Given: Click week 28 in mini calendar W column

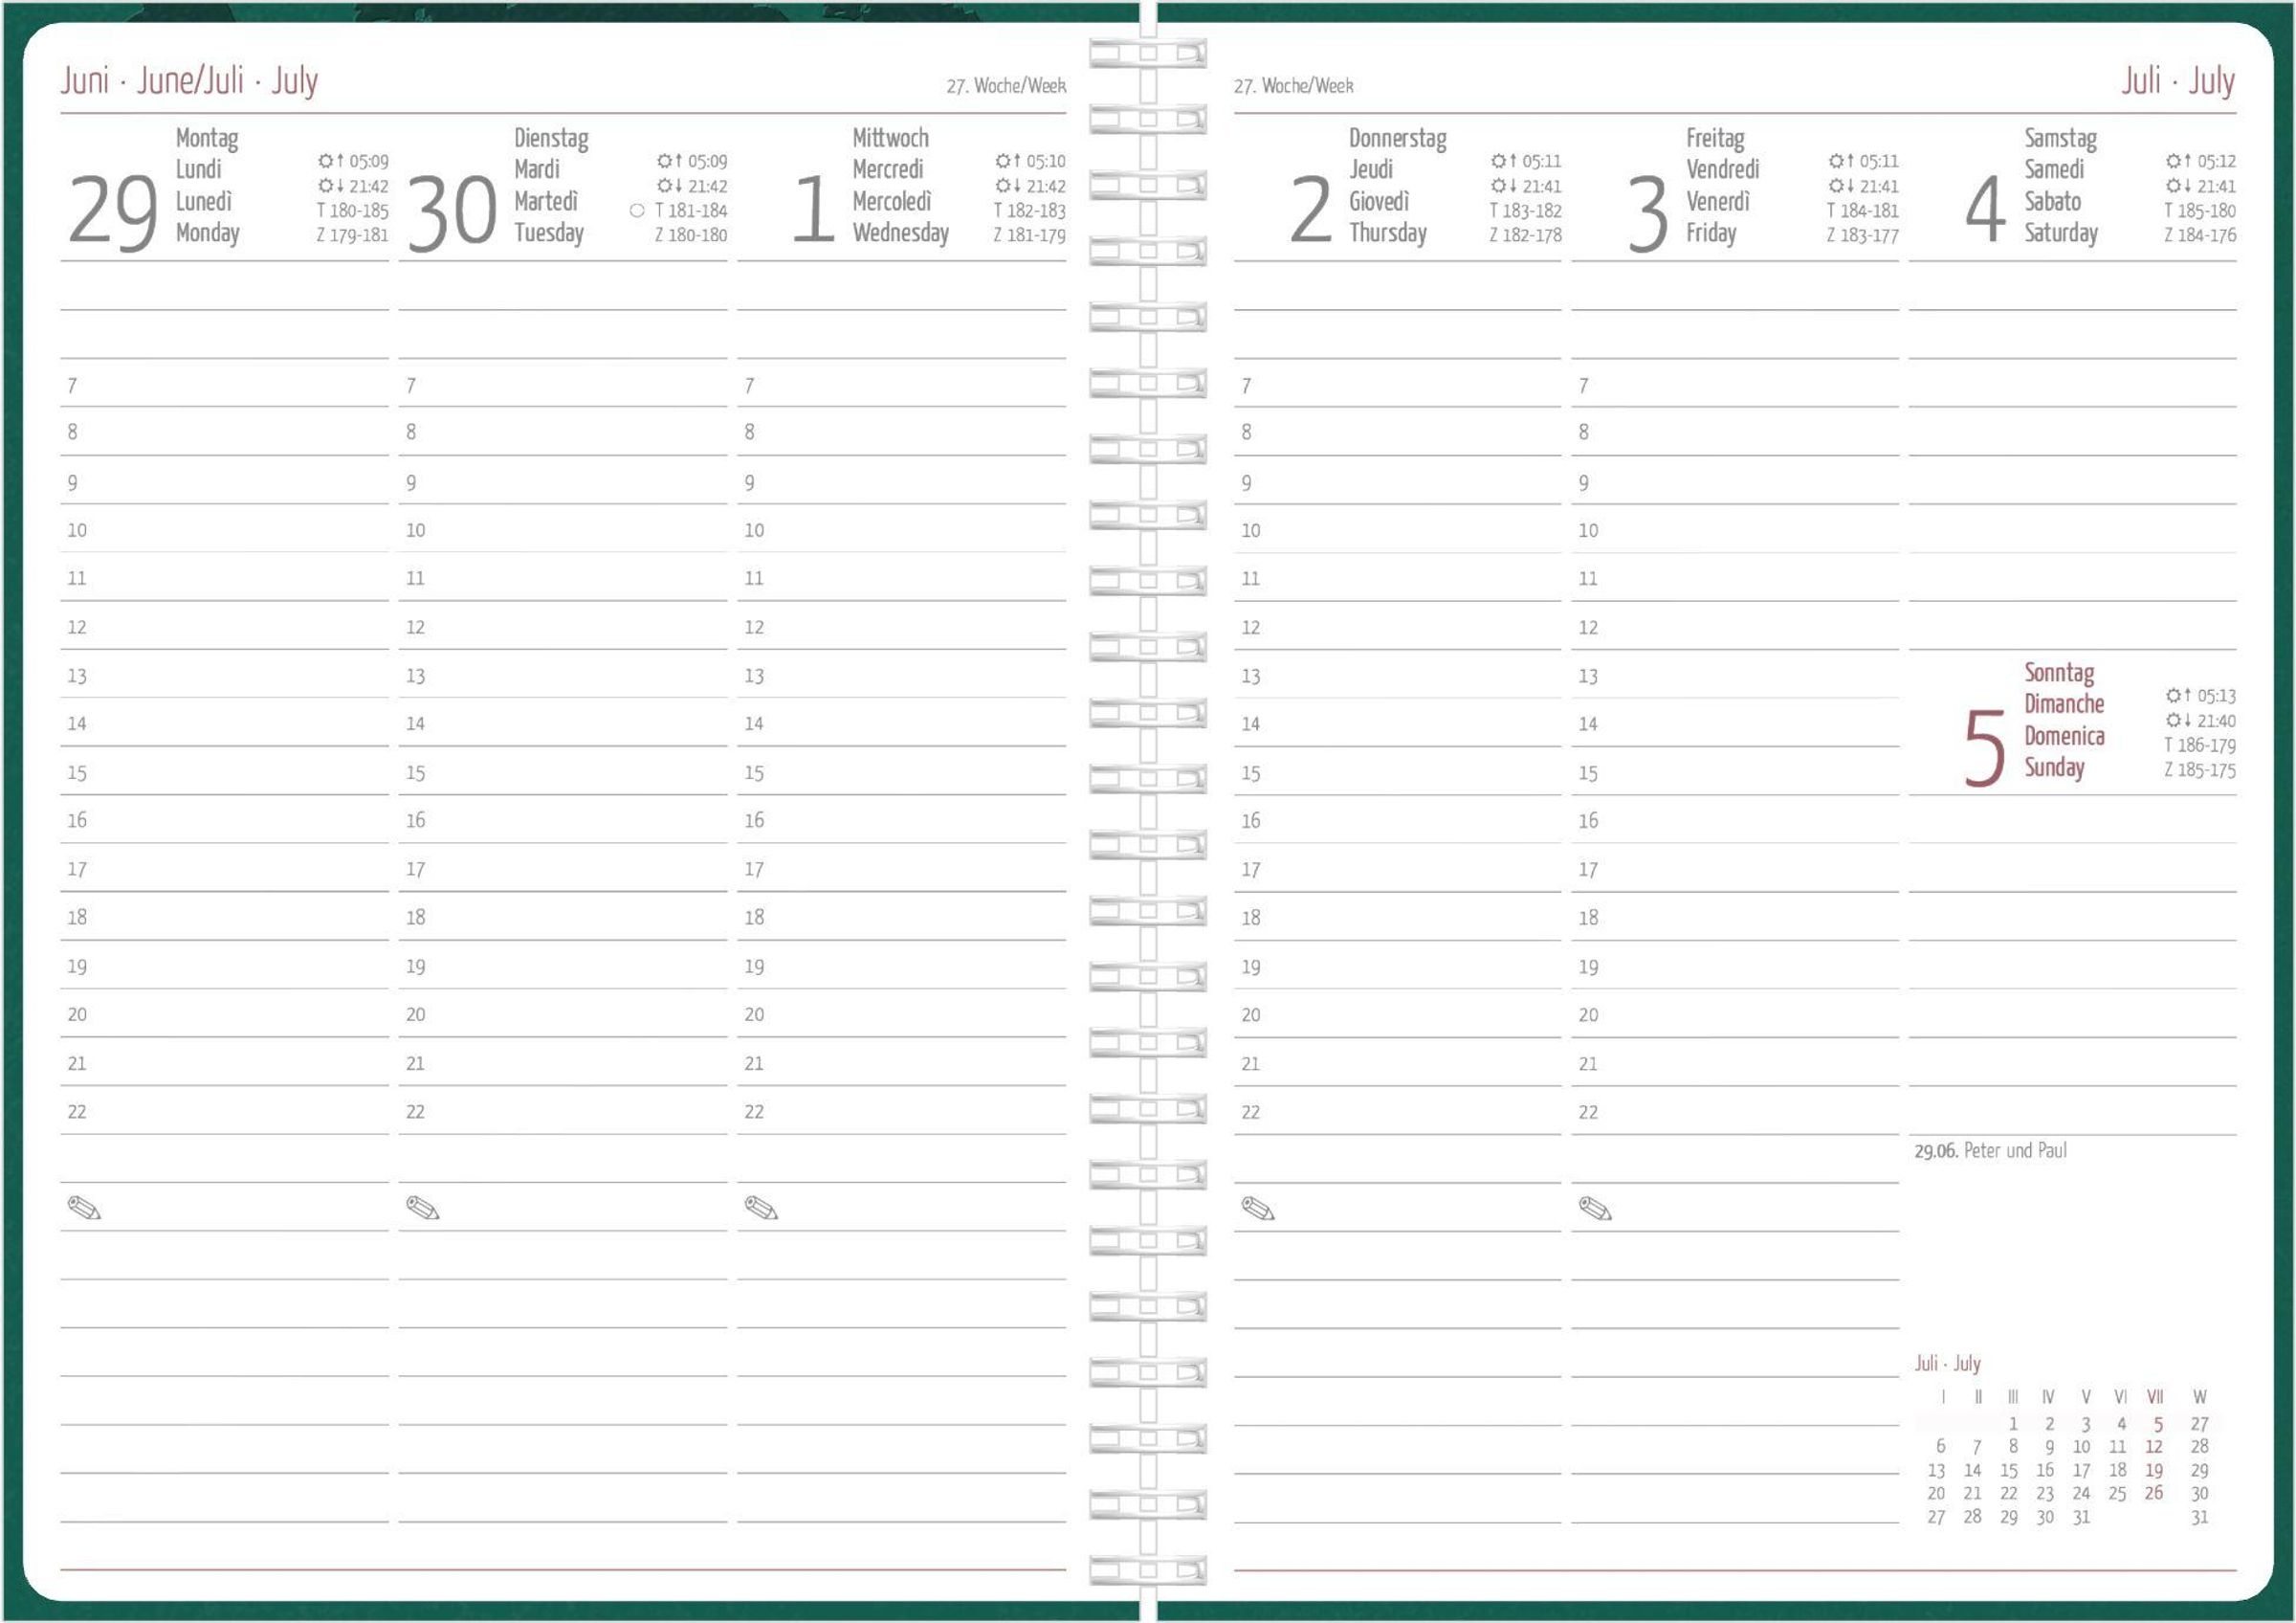Looking at the screenshot, I should [2199, 1446].
